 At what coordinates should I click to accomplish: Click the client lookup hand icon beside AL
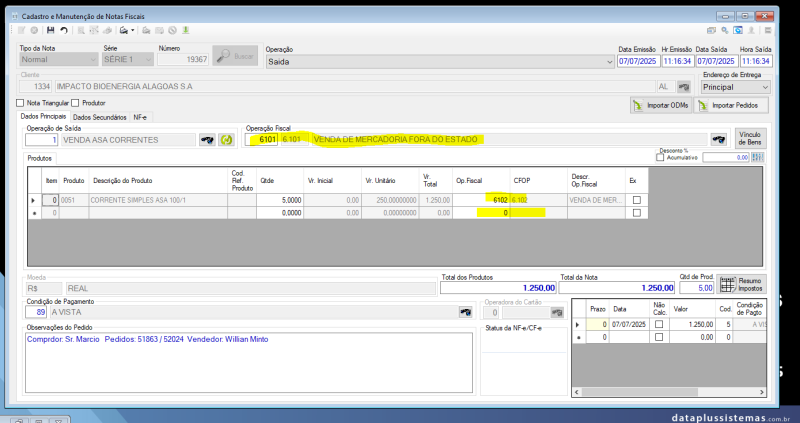(684, 87)
